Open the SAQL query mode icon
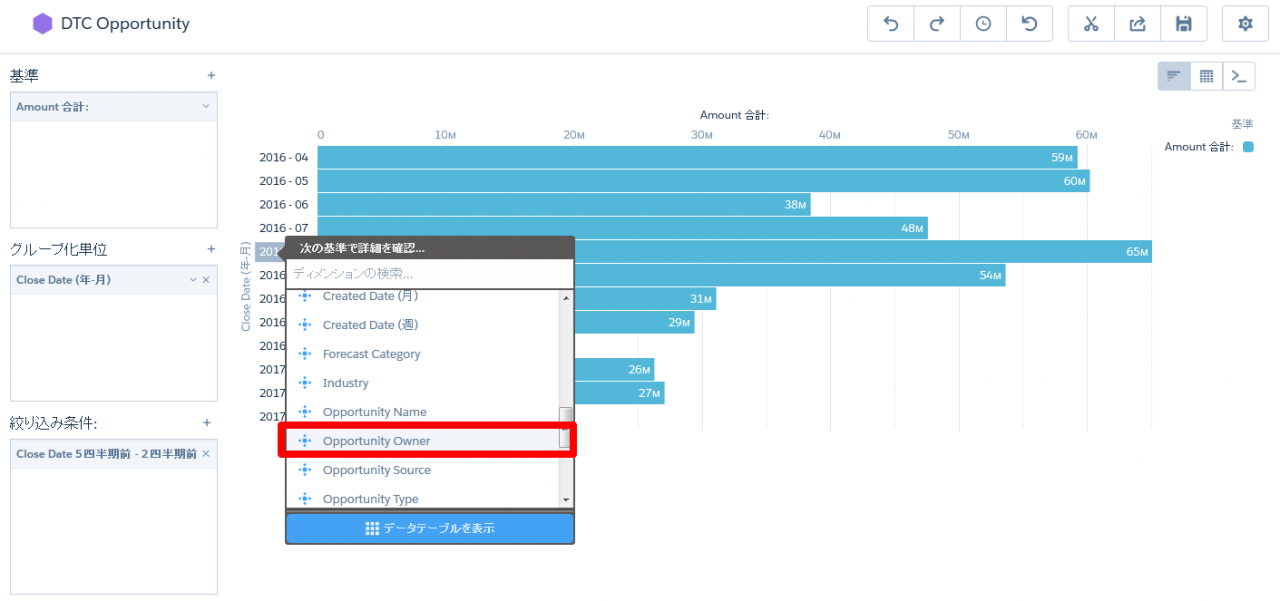 (1239, 76)
